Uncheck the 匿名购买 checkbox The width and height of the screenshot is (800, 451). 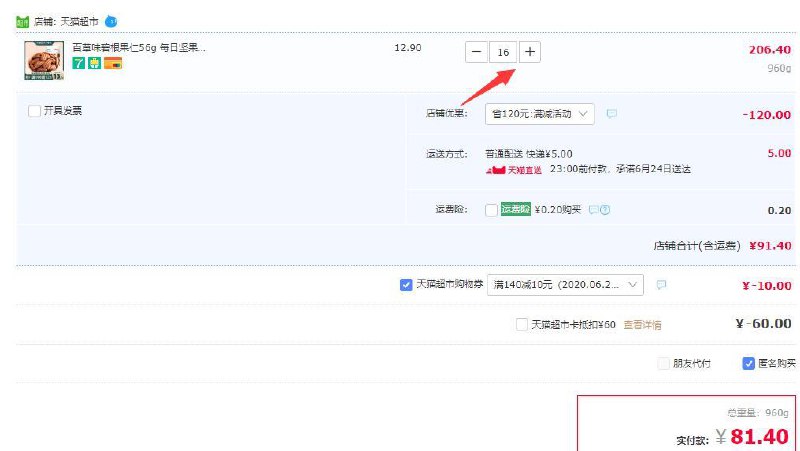[748, 363]
